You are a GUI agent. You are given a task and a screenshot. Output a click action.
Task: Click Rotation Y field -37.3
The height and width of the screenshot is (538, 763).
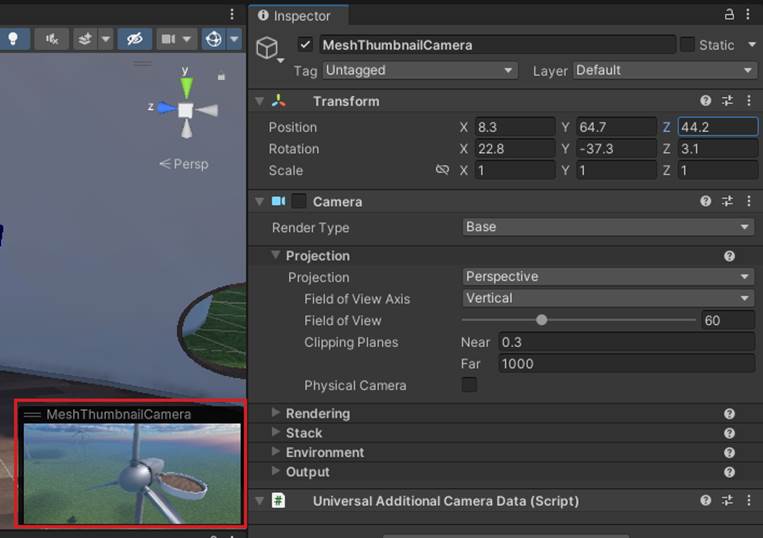pos(616,149)
